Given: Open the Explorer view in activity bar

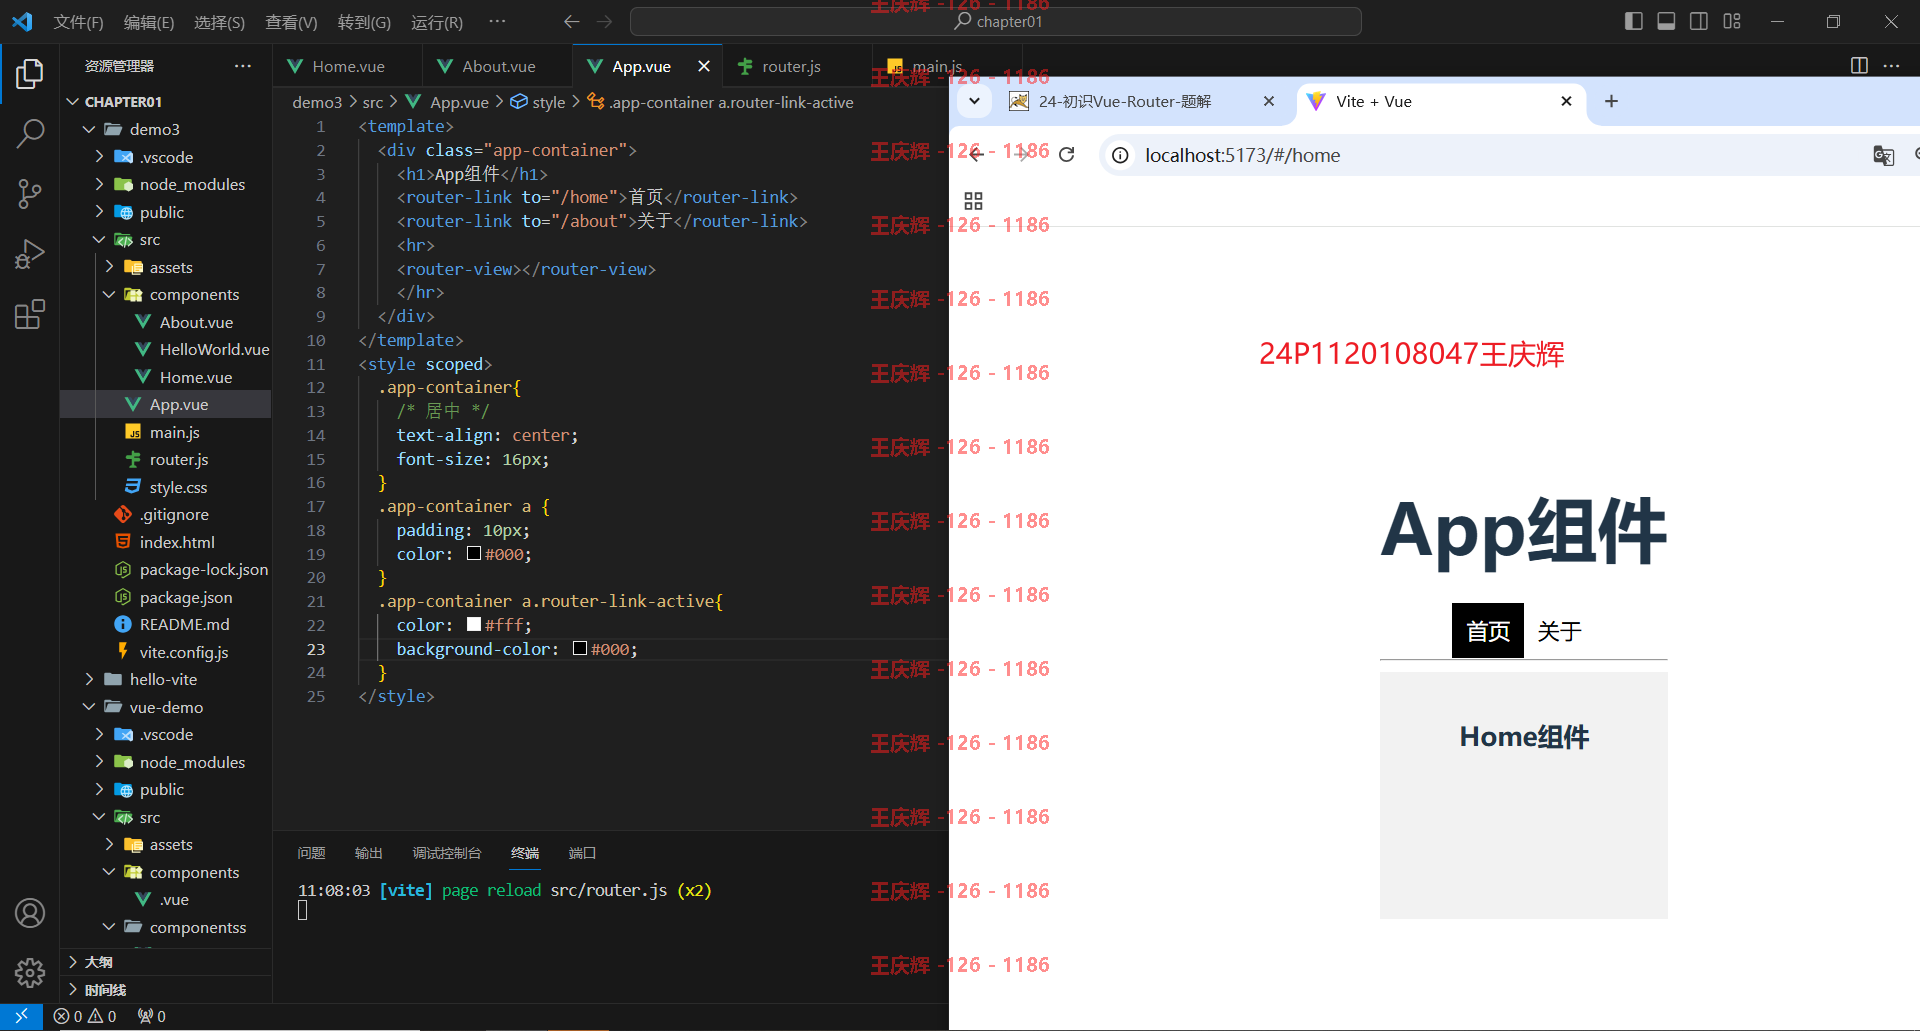Looking at the screenshot, I should click(30, 73).
